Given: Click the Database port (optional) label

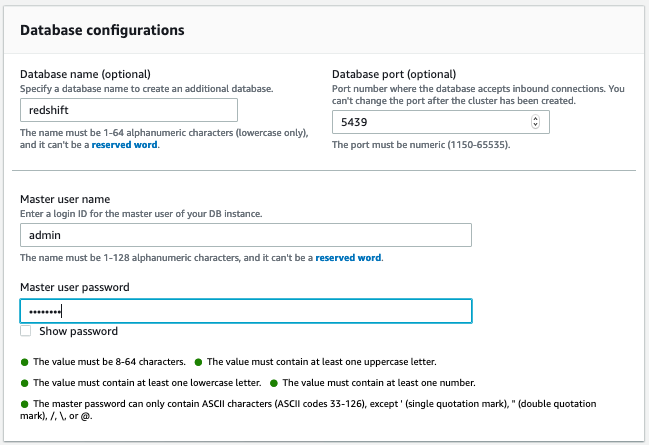Looking at the screenshot, I should (394, 74).
